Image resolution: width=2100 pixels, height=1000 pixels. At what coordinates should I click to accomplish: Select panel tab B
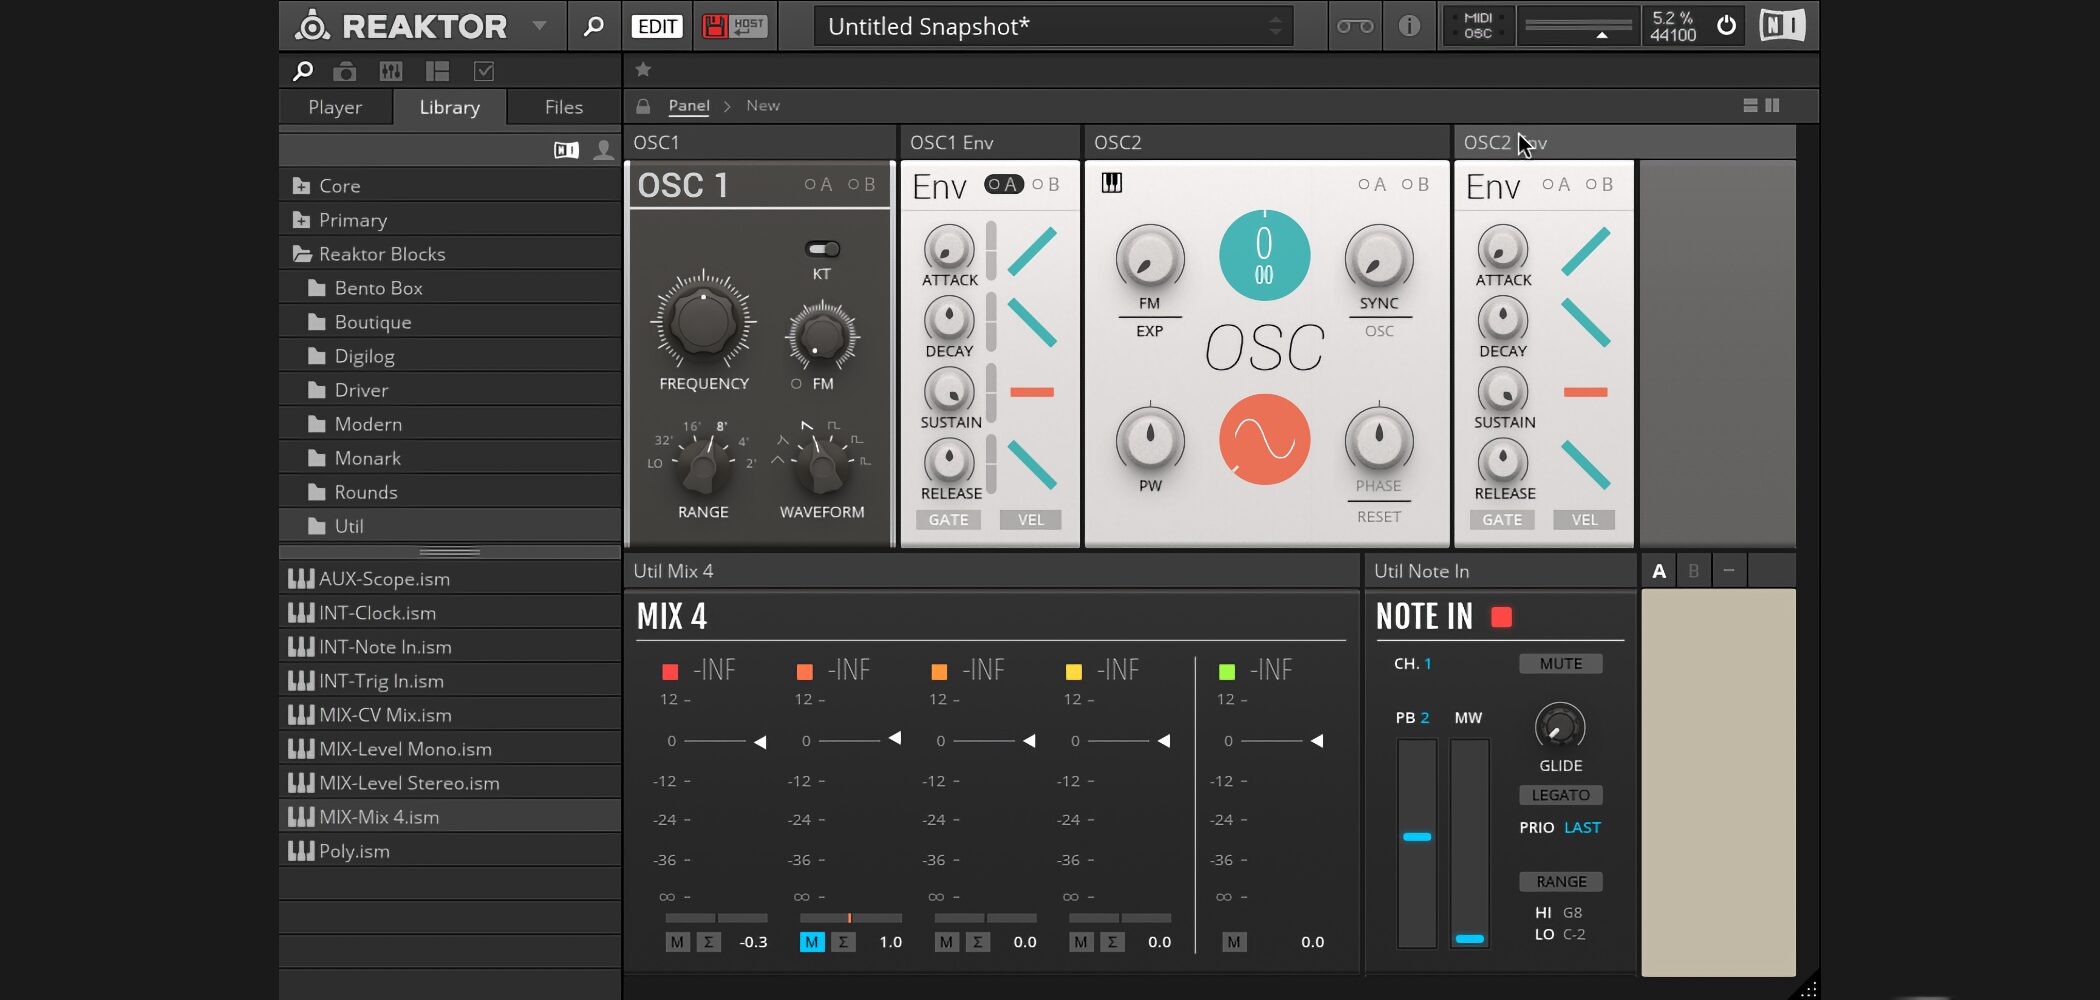[1694, 571]
